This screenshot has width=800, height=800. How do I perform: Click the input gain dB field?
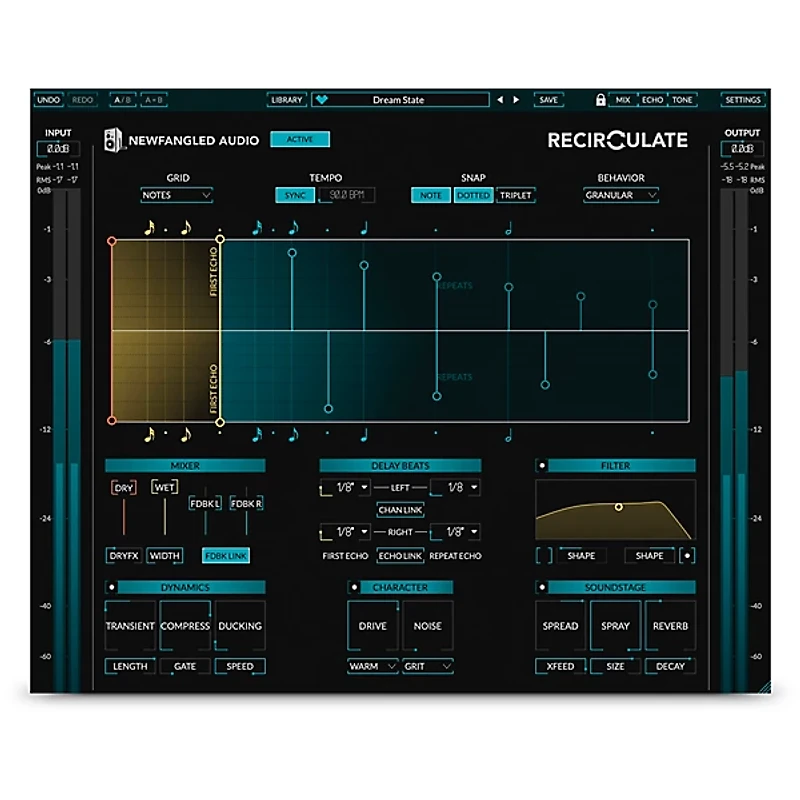(x=58, y=149)
